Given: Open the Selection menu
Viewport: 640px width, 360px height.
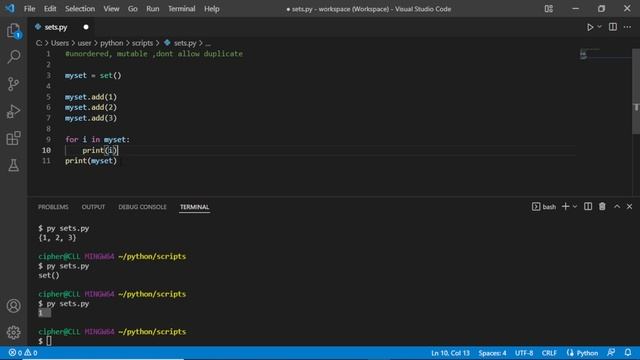Looking at the screenshot, I should 80,9.
